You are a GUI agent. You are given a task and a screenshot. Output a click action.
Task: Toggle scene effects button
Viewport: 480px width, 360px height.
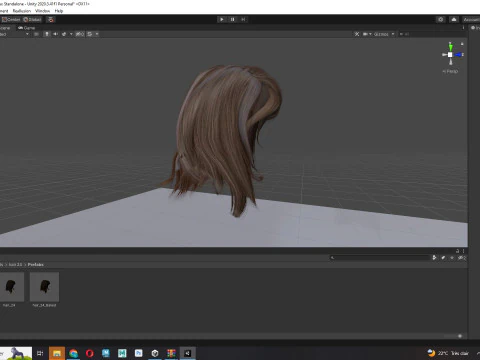click(x=64, y=34)
